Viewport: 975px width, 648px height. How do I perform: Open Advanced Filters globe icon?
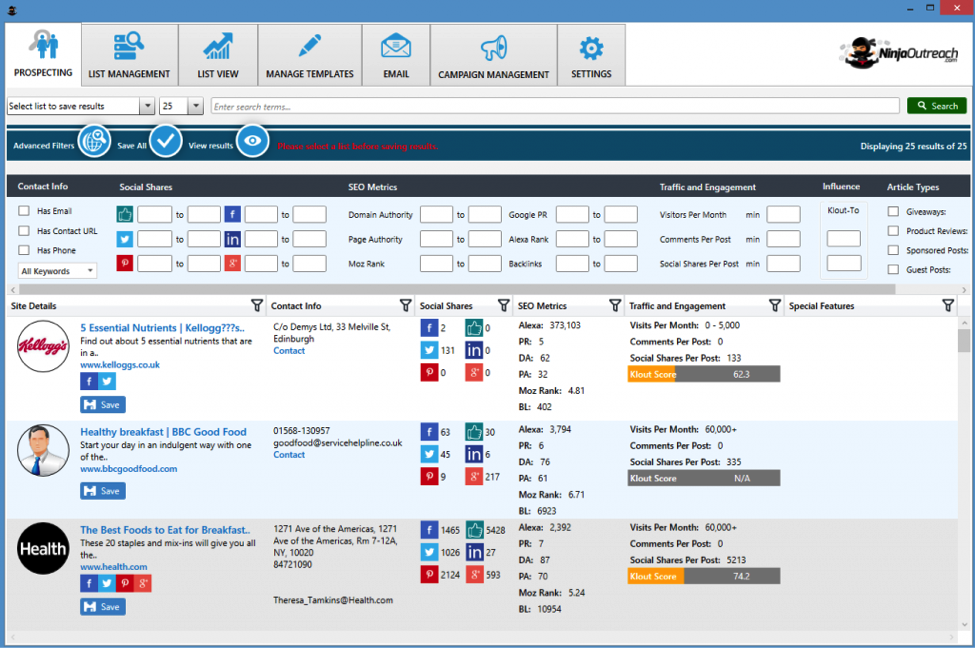click(94, 141)
